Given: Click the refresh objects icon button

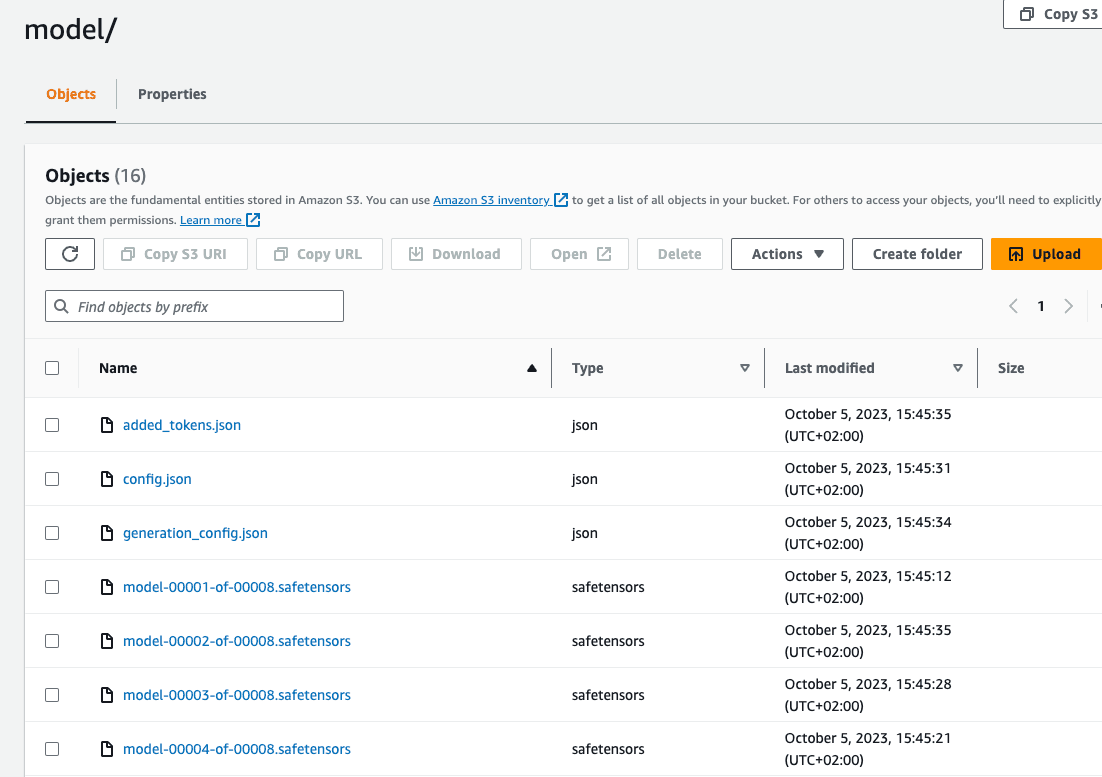Looking at the screenshot, I should (x=70, y=254).
